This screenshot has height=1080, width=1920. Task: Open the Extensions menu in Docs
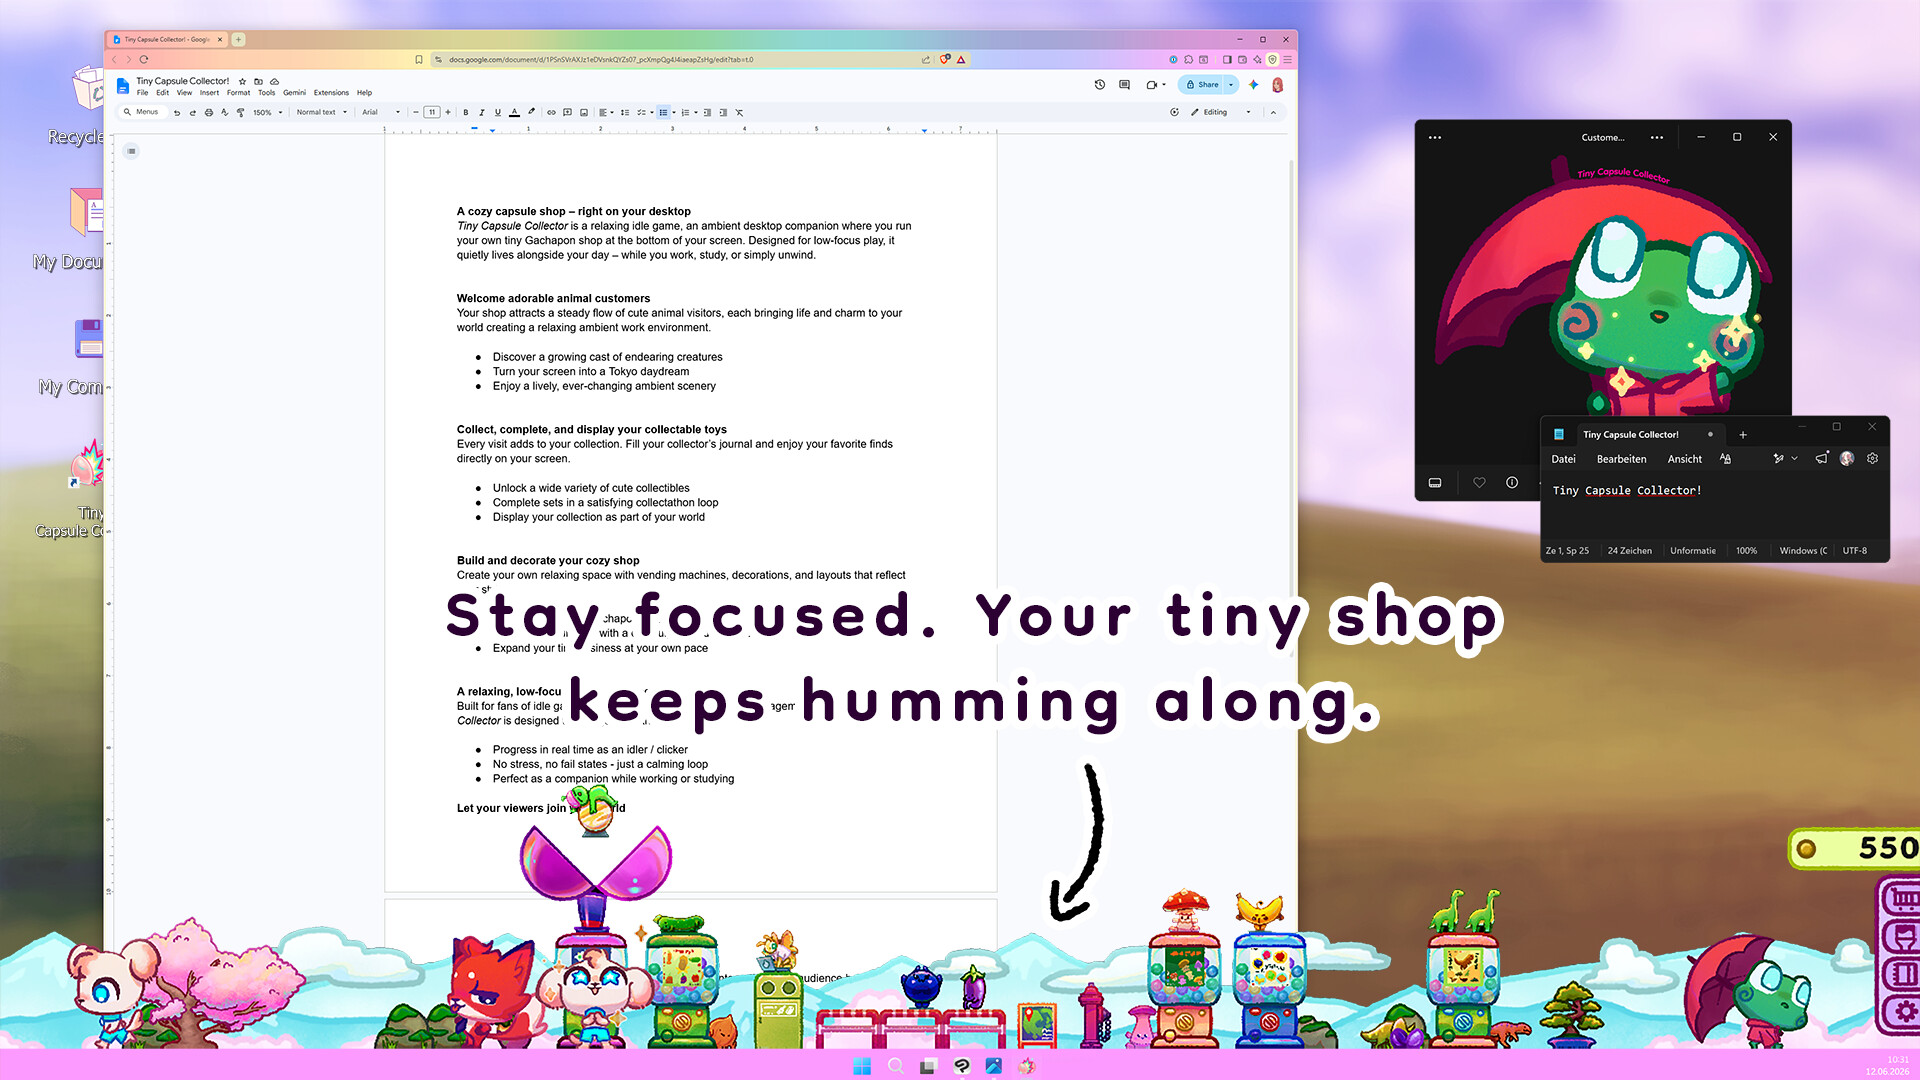pyautogui.click(x=331, y=93)
